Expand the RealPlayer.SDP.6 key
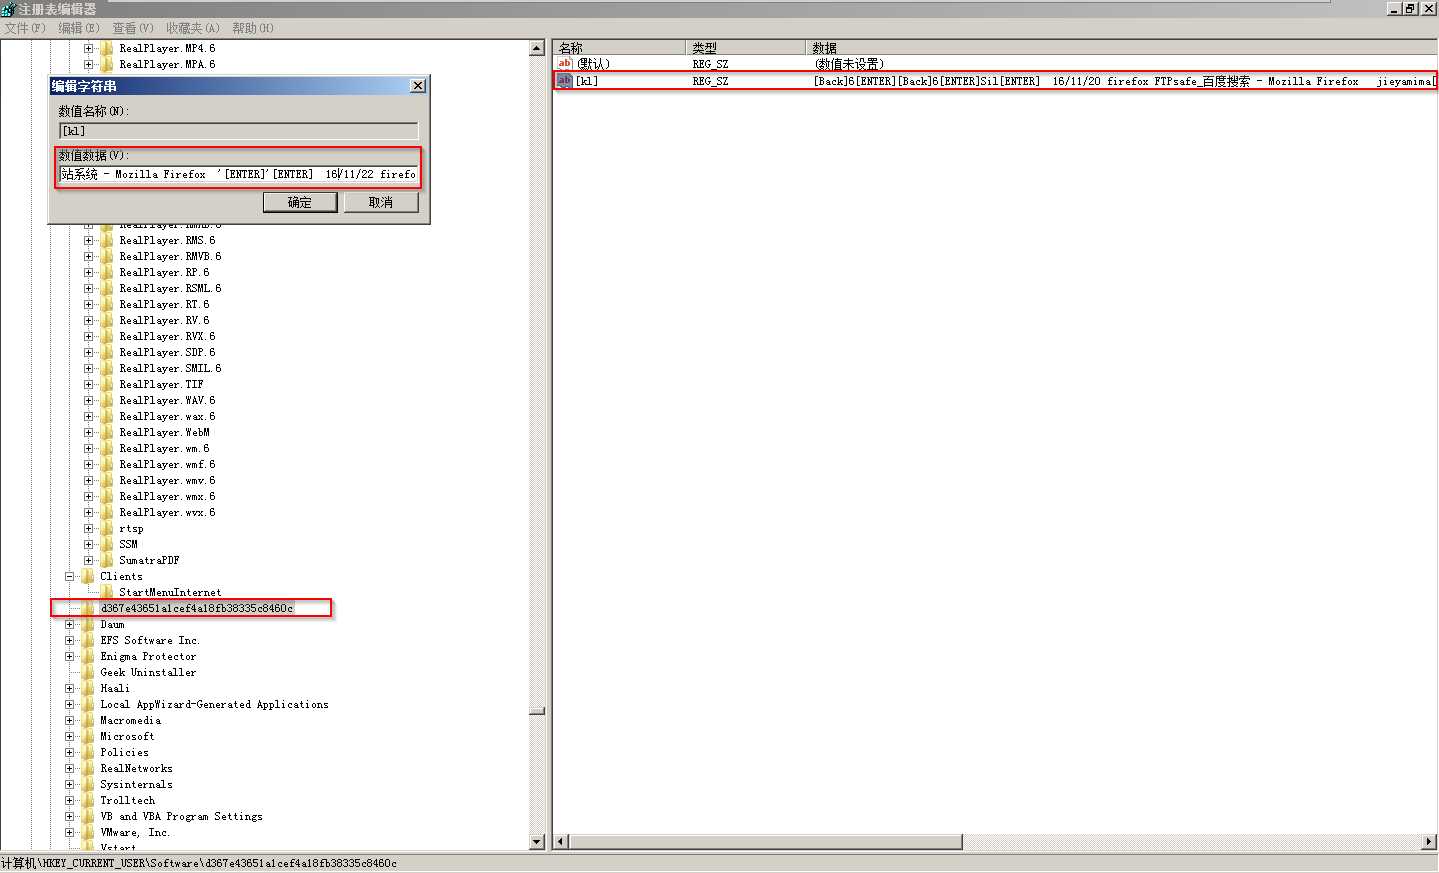Viewport: 1439px width, 873px height. pyautogui.click(x=88, y=352)
